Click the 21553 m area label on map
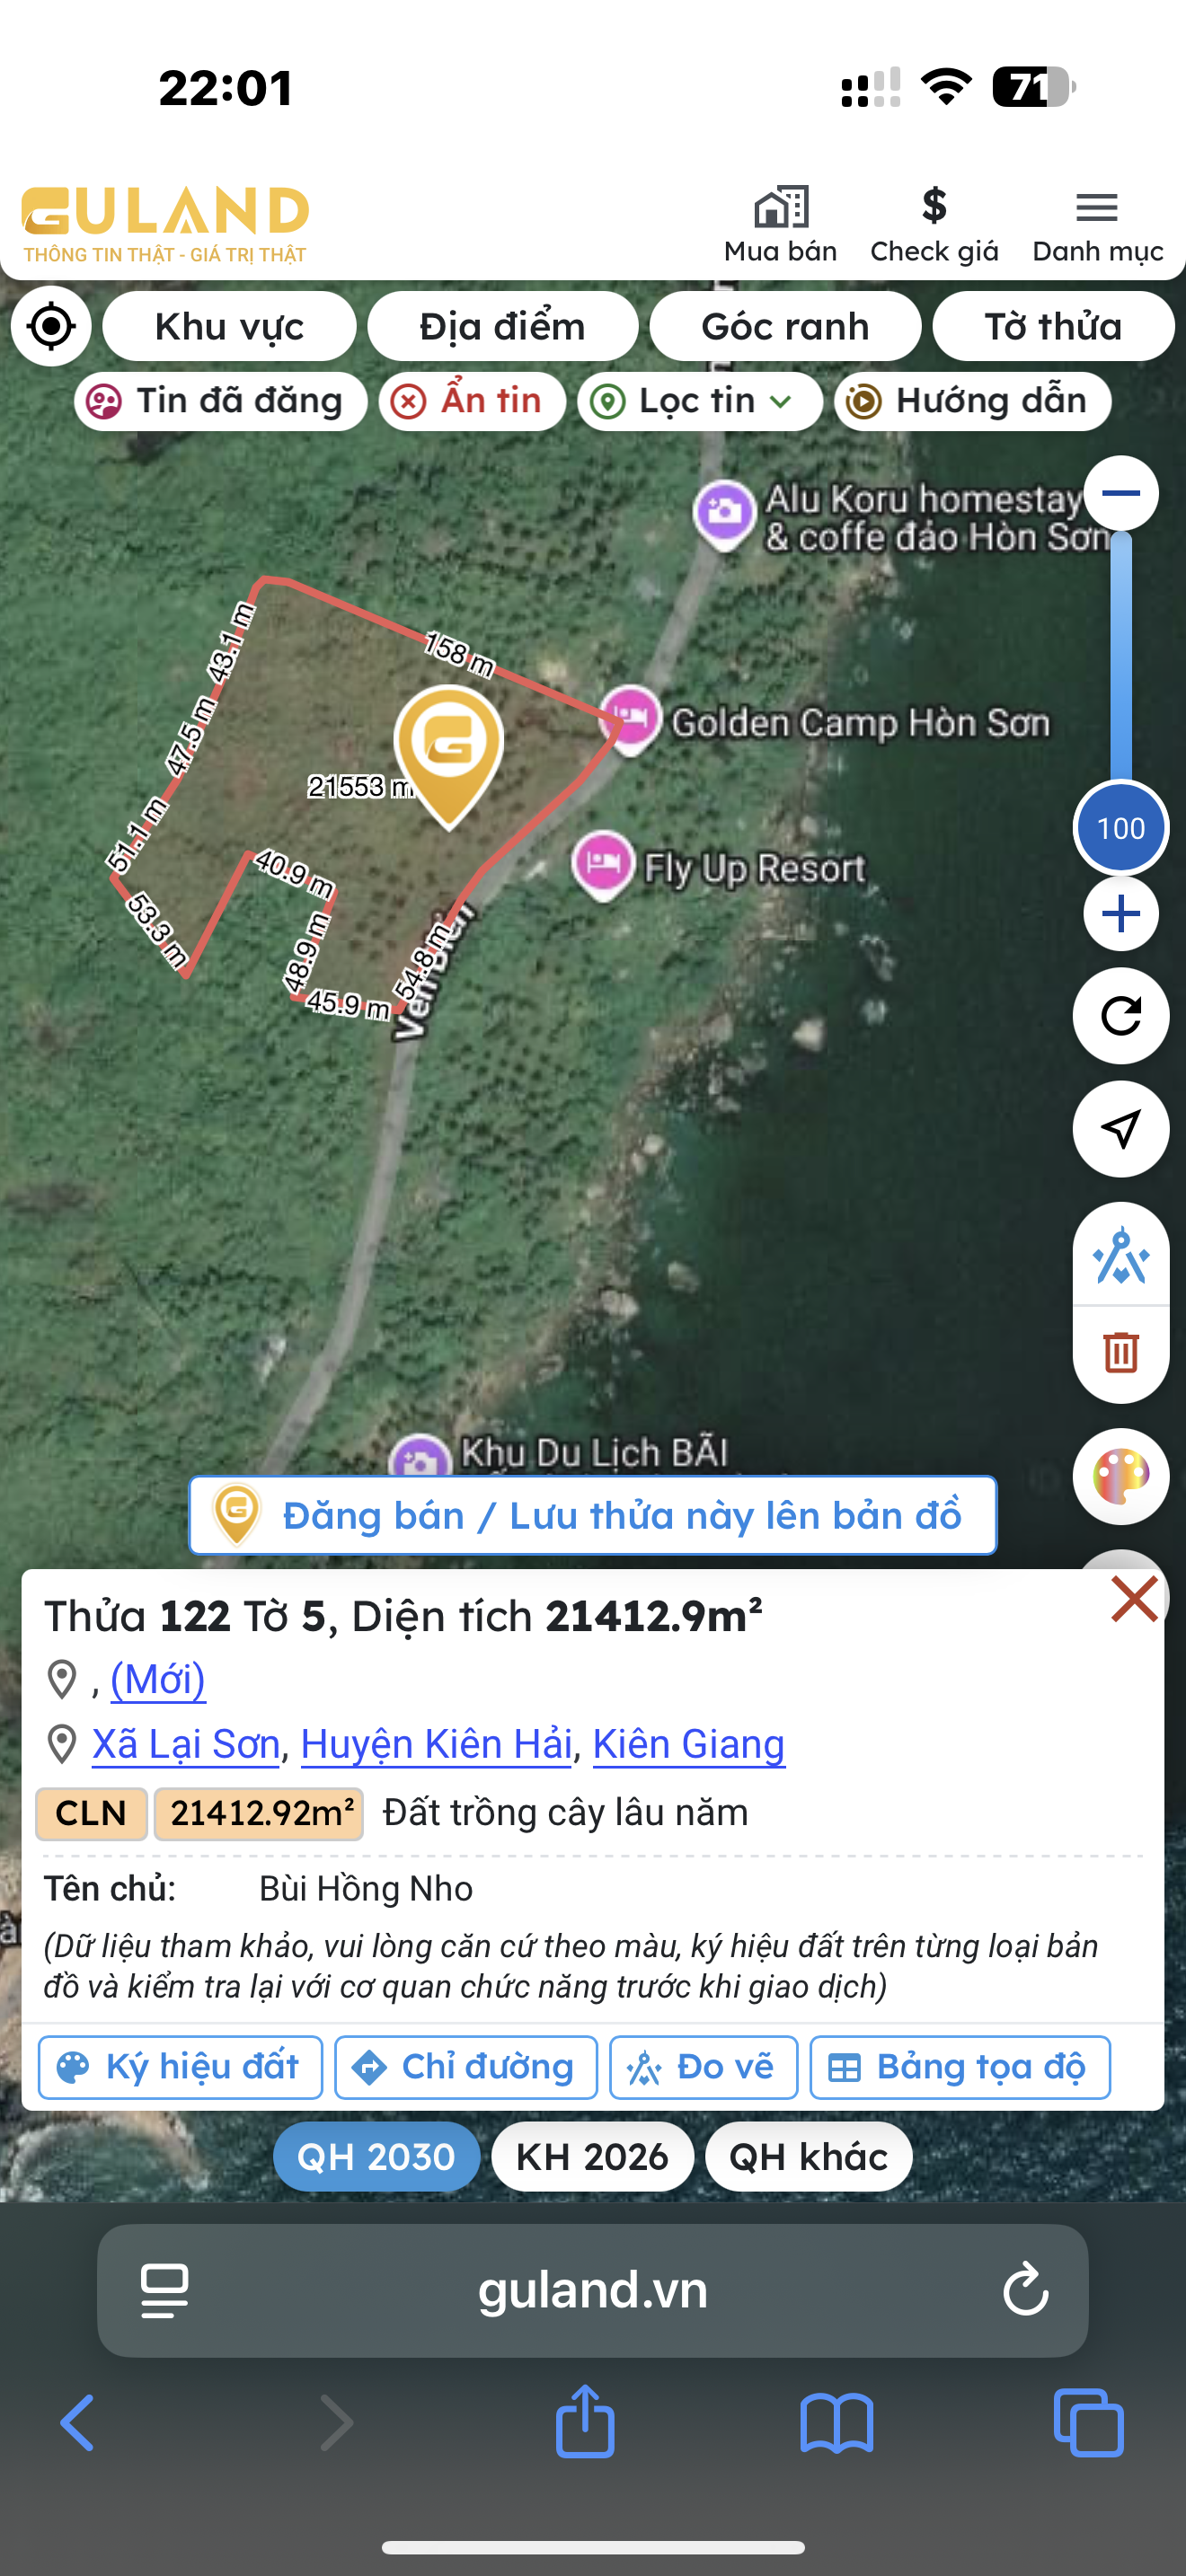The width and height of the screenshot is (1186, 2576). pos(361,787)
